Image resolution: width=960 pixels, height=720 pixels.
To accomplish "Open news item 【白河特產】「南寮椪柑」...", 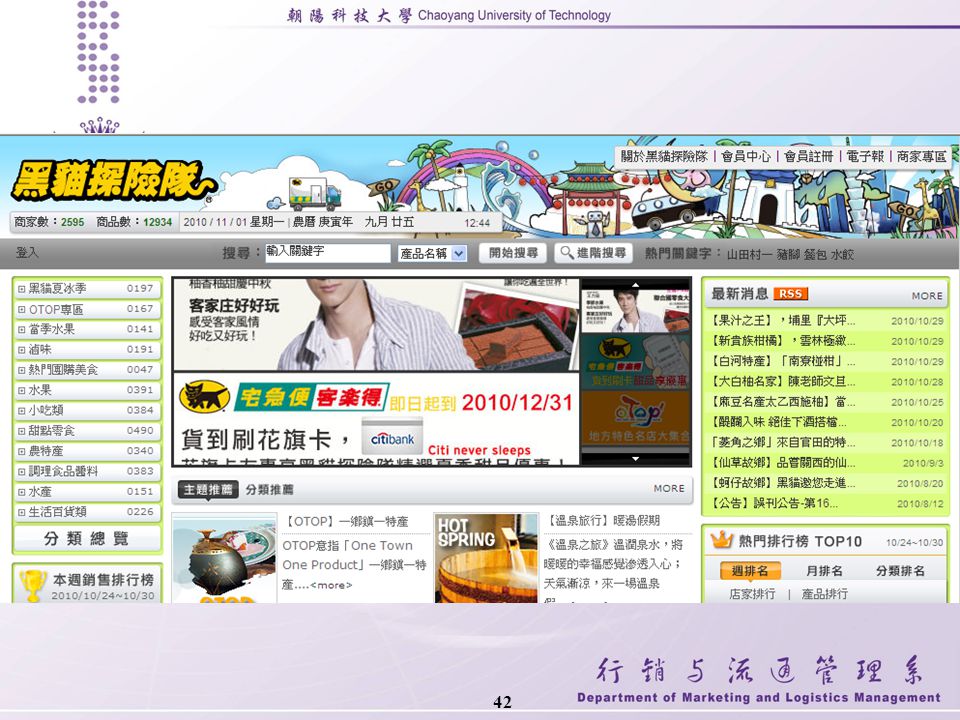I will tap(782, 361).
